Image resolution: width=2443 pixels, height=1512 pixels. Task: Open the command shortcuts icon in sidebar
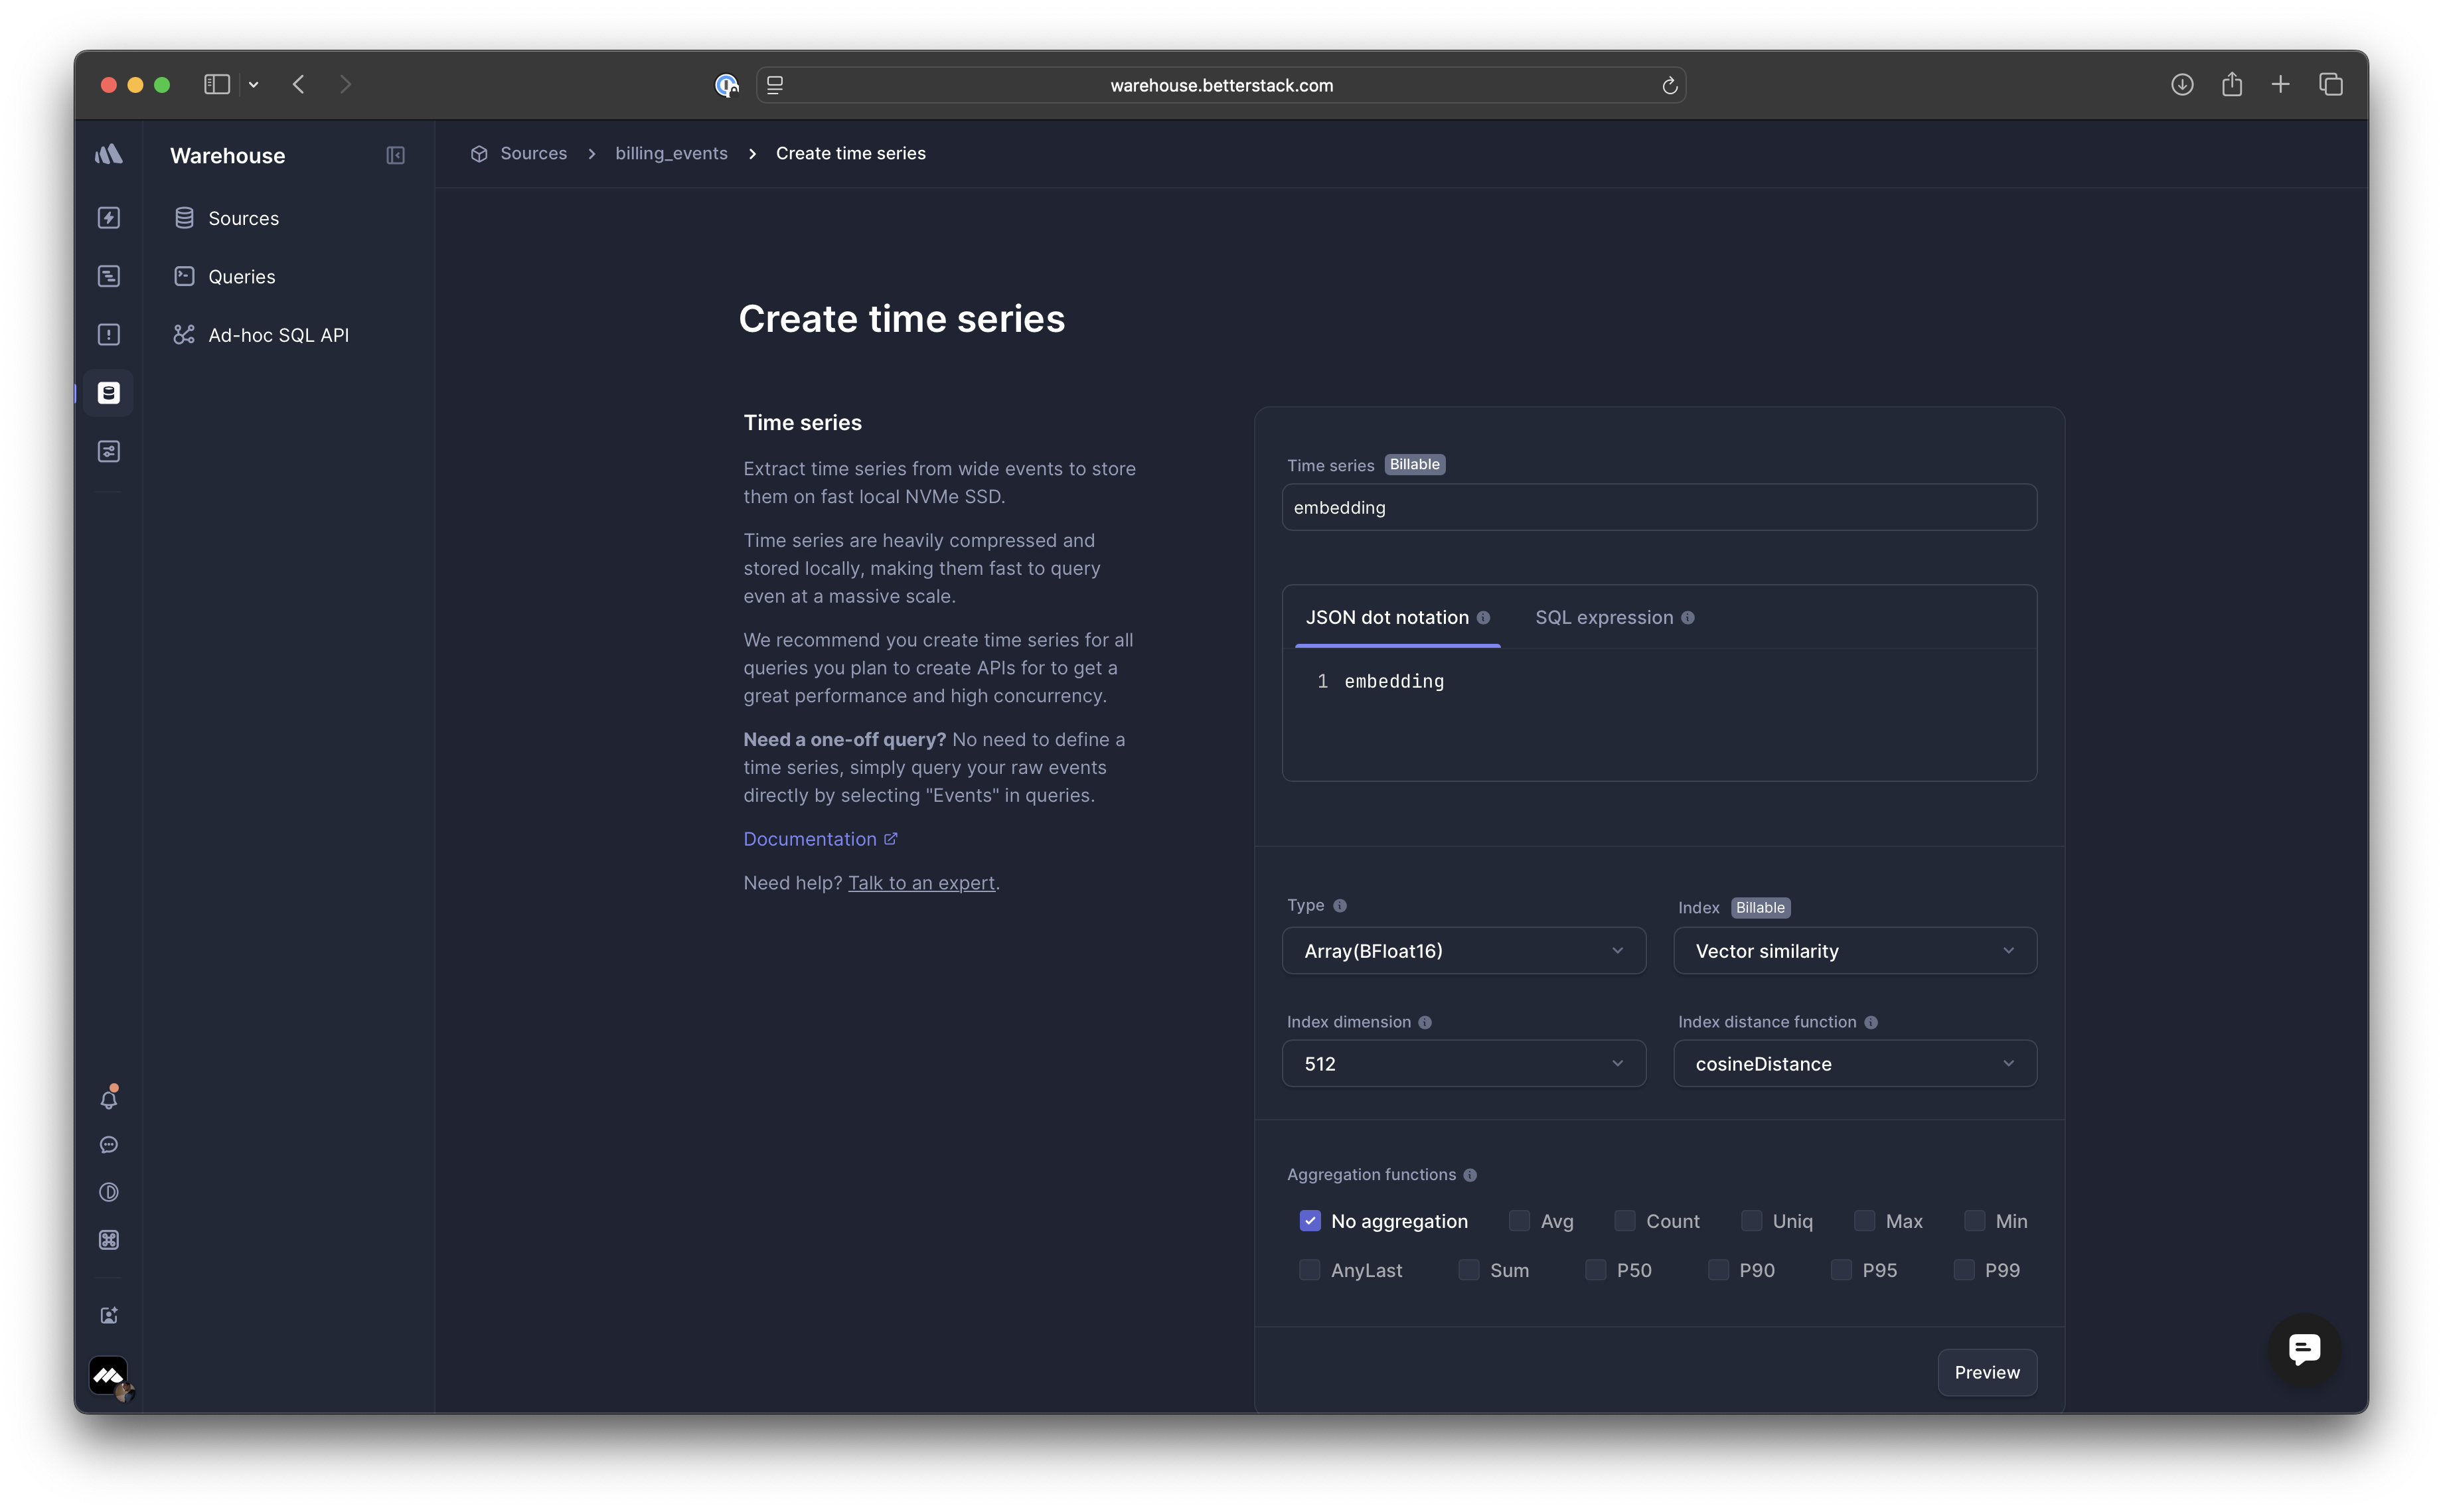pos(109,1240)
